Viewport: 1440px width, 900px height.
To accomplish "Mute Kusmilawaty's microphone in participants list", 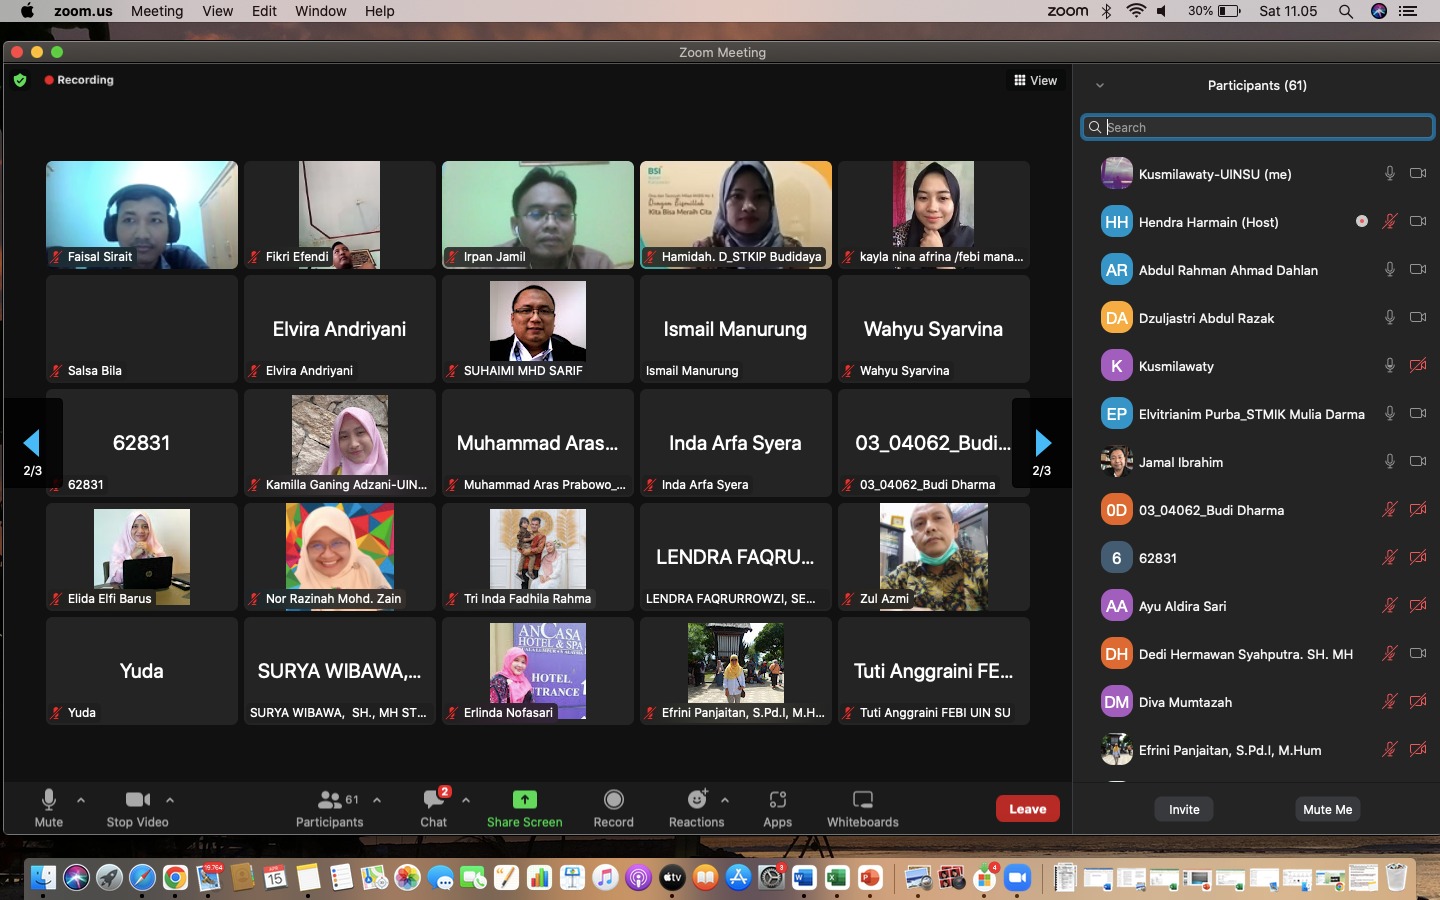I will 1389,366.
